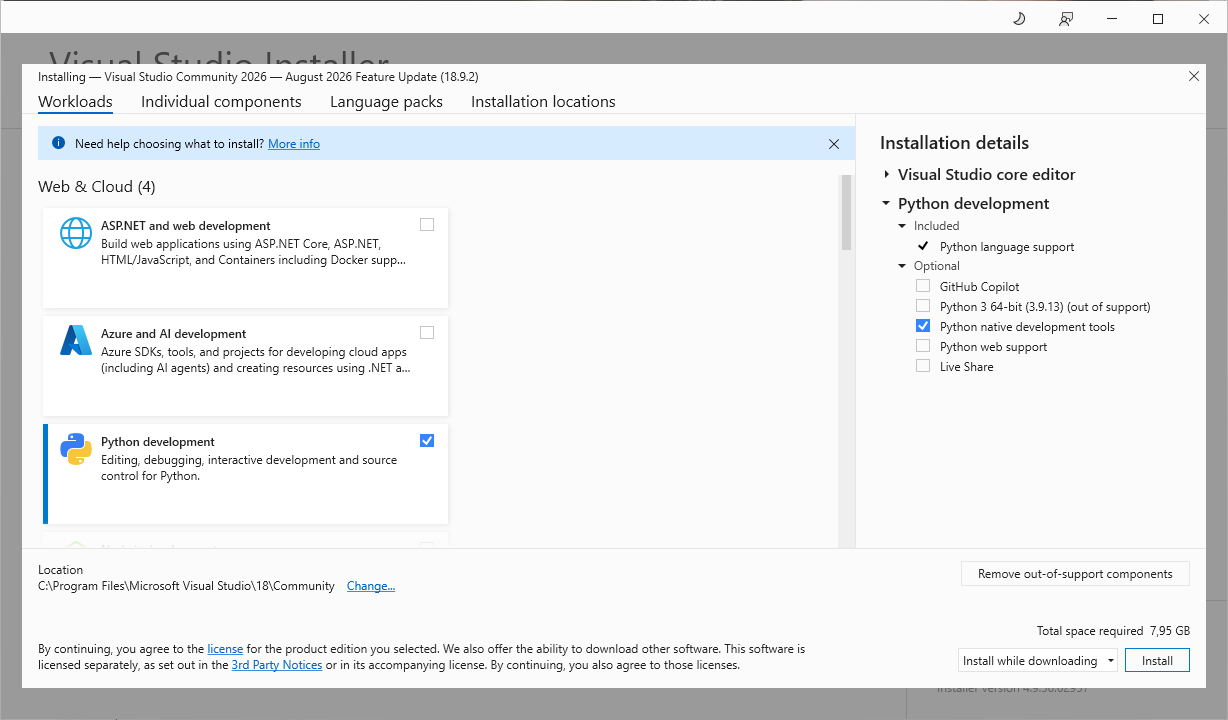Viewport: 1228px width, 720px height.
Task: Enable Python 3 64-bit (3.9.13) component
Action: coord(923,306)
